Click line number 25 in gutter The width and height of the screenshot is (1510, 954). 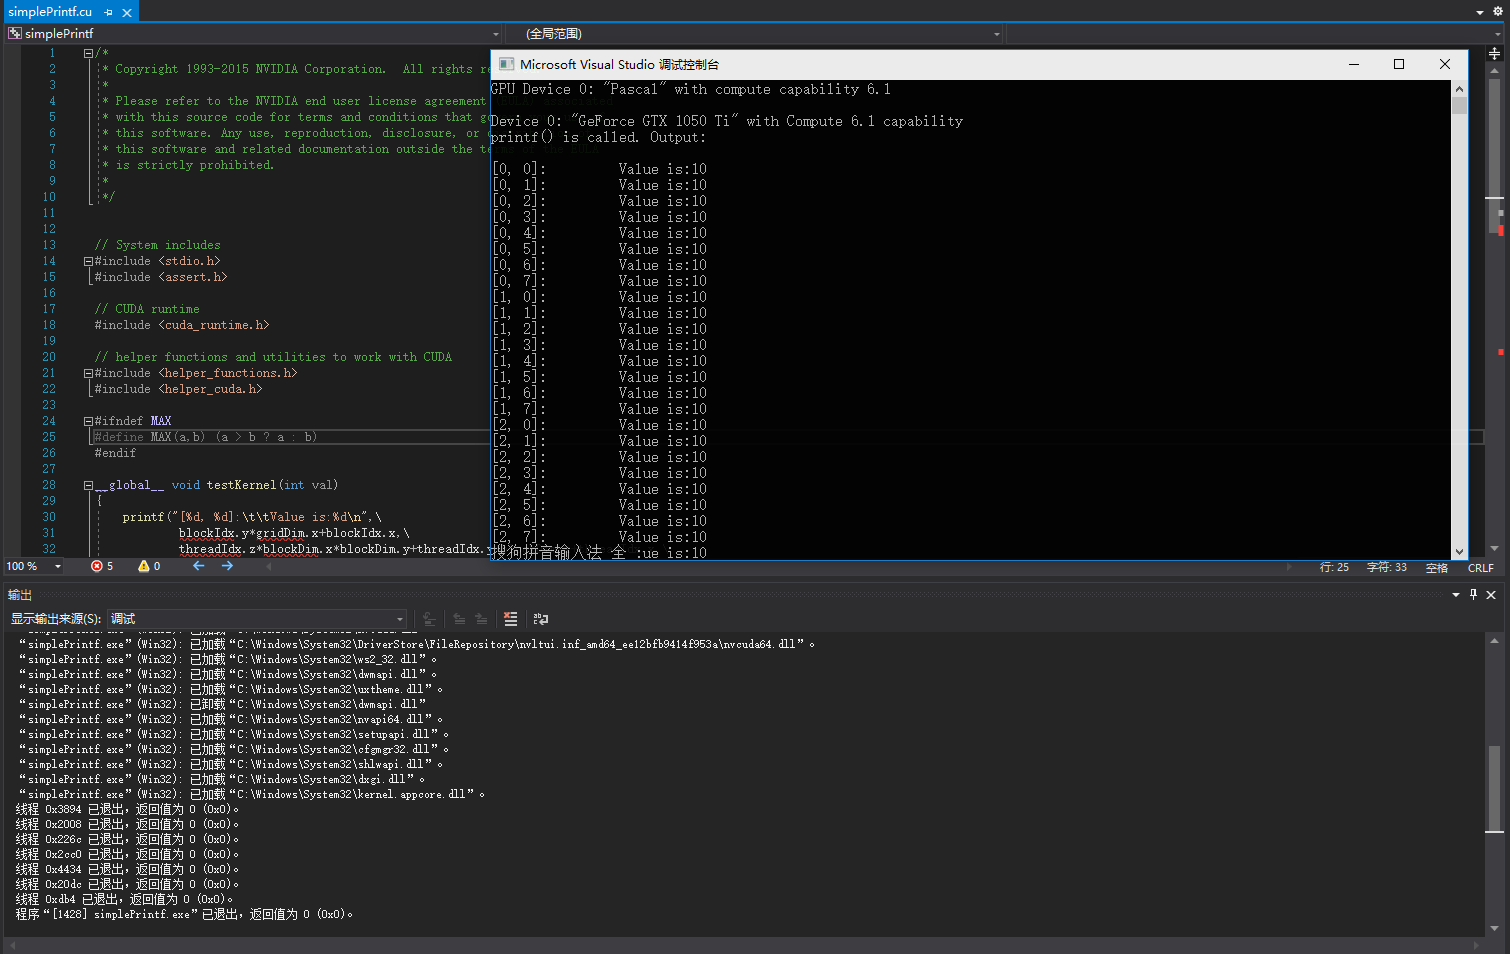[x=49, y=437]
